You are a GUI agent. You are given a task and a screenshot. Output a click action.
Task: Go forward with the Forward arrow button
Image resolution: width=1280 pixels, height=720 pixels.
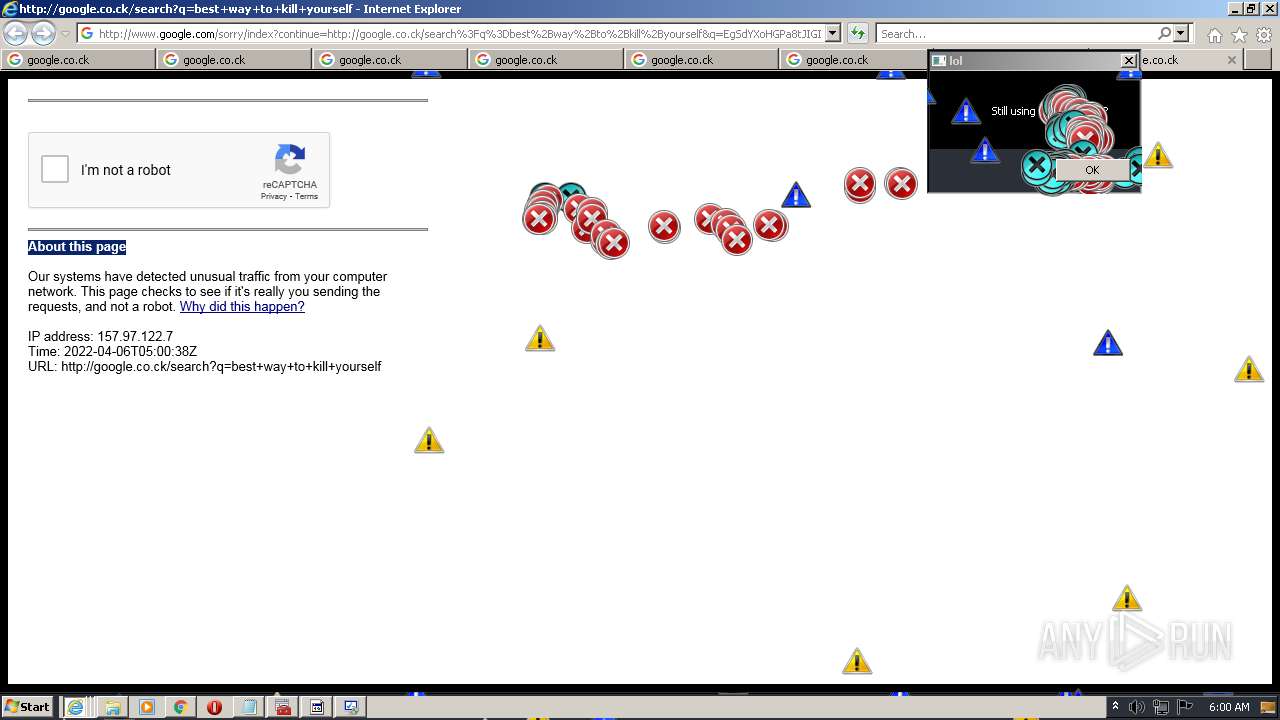pyautogui.click(x=43, y=34)
